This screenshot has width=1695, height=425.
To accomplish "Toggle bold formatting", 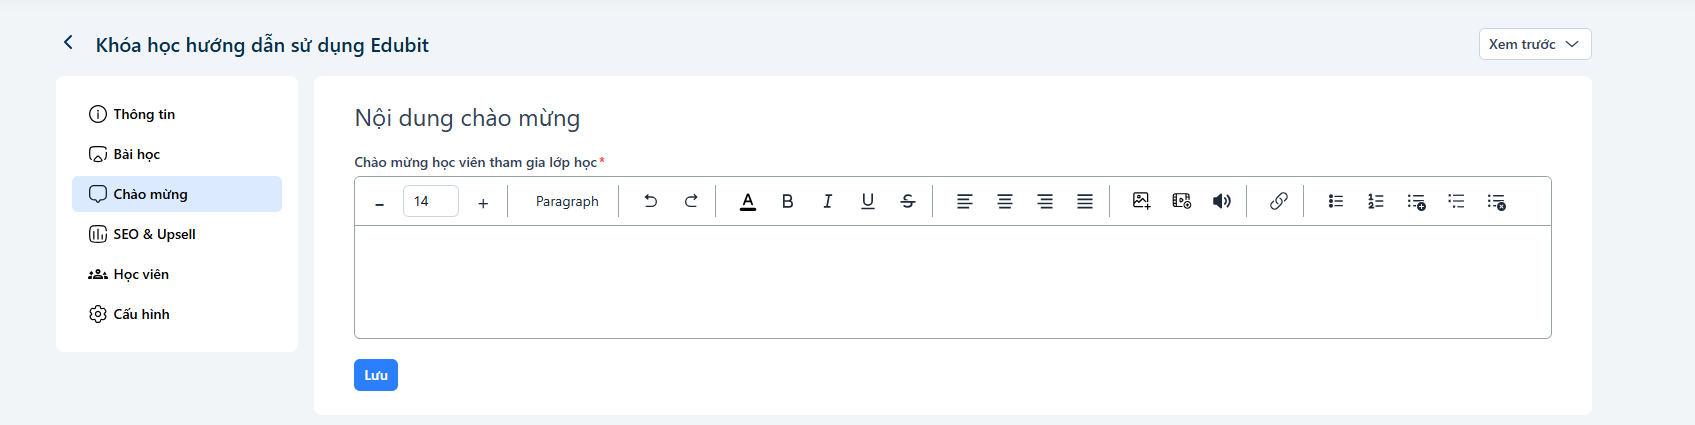I will click(787, 201).
